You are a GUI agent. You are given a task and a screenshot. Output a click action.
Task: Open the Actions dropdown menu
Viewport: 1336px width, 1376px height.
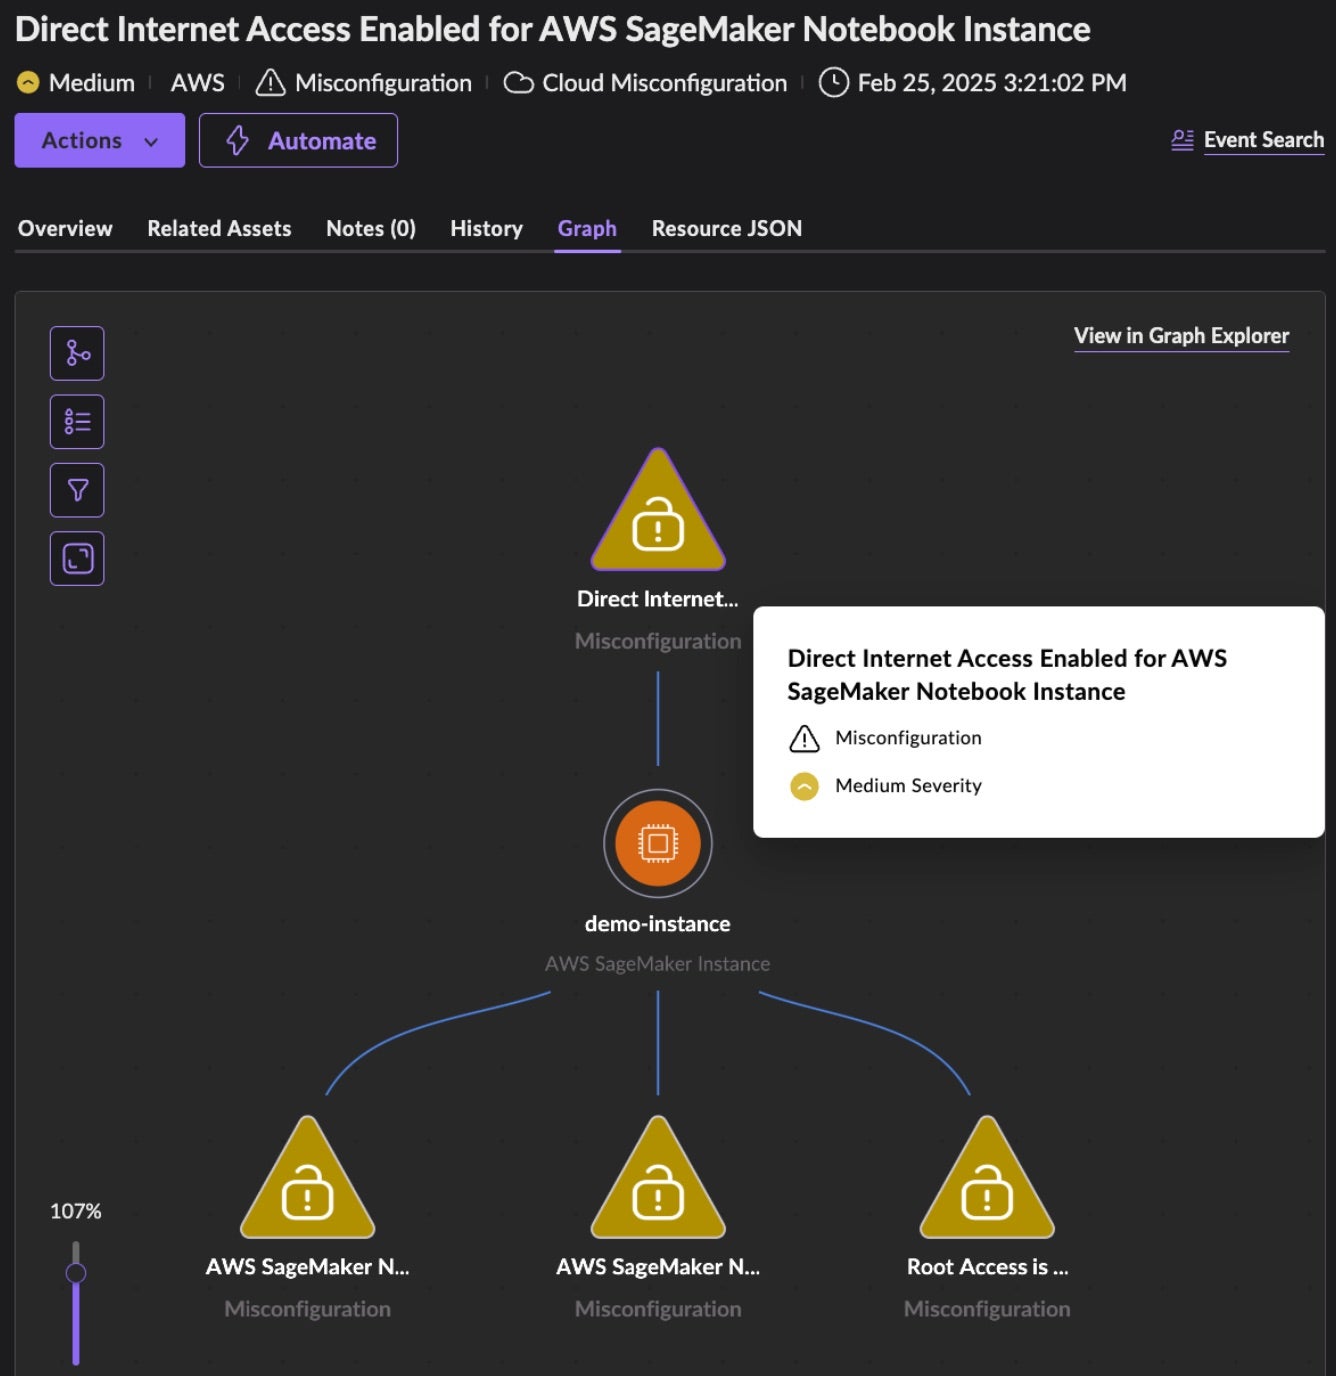pos(99,140)
